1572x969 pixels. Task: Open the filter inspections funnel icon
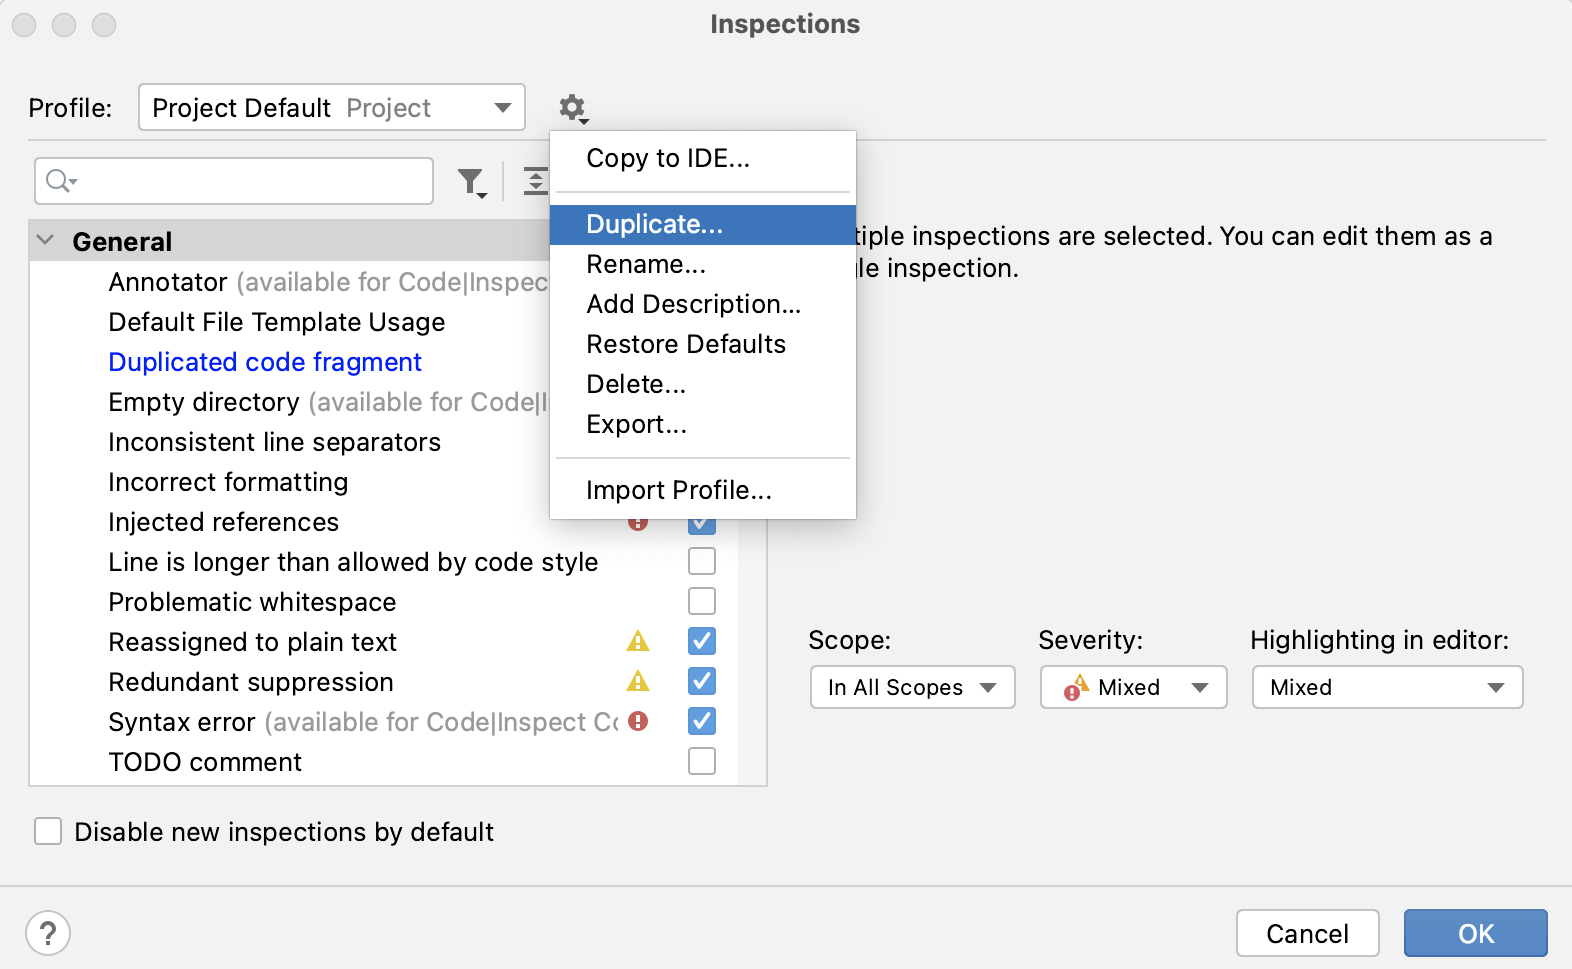[x=470, y=181]
